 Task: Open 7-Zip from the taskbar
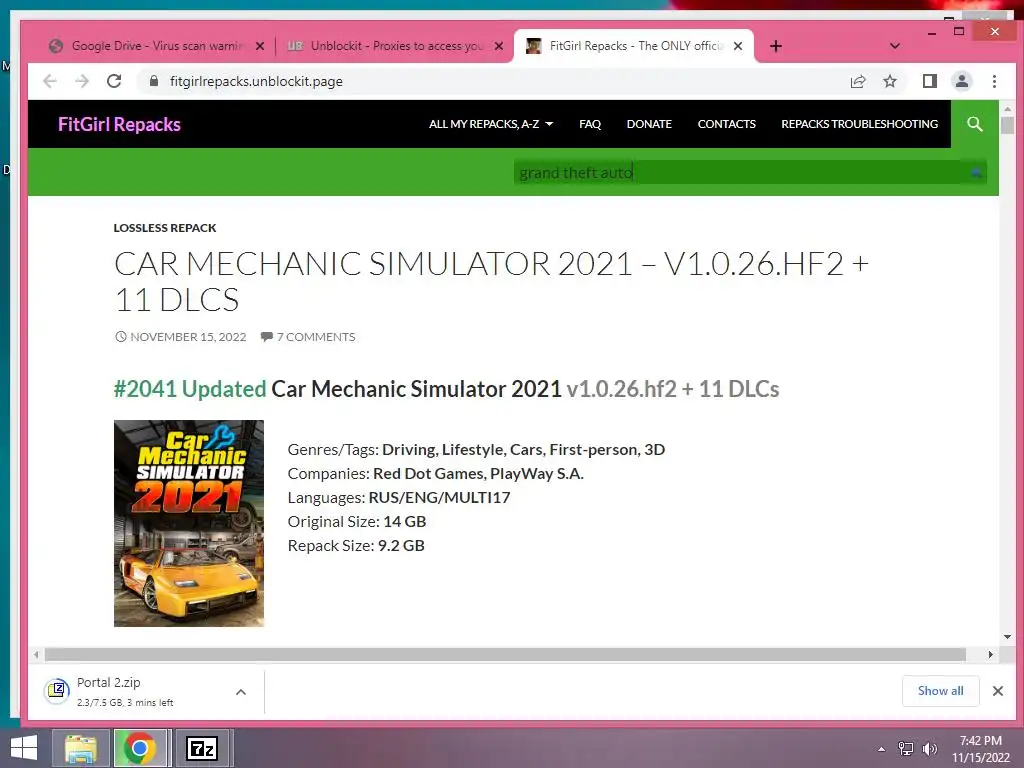pos(202,748)
